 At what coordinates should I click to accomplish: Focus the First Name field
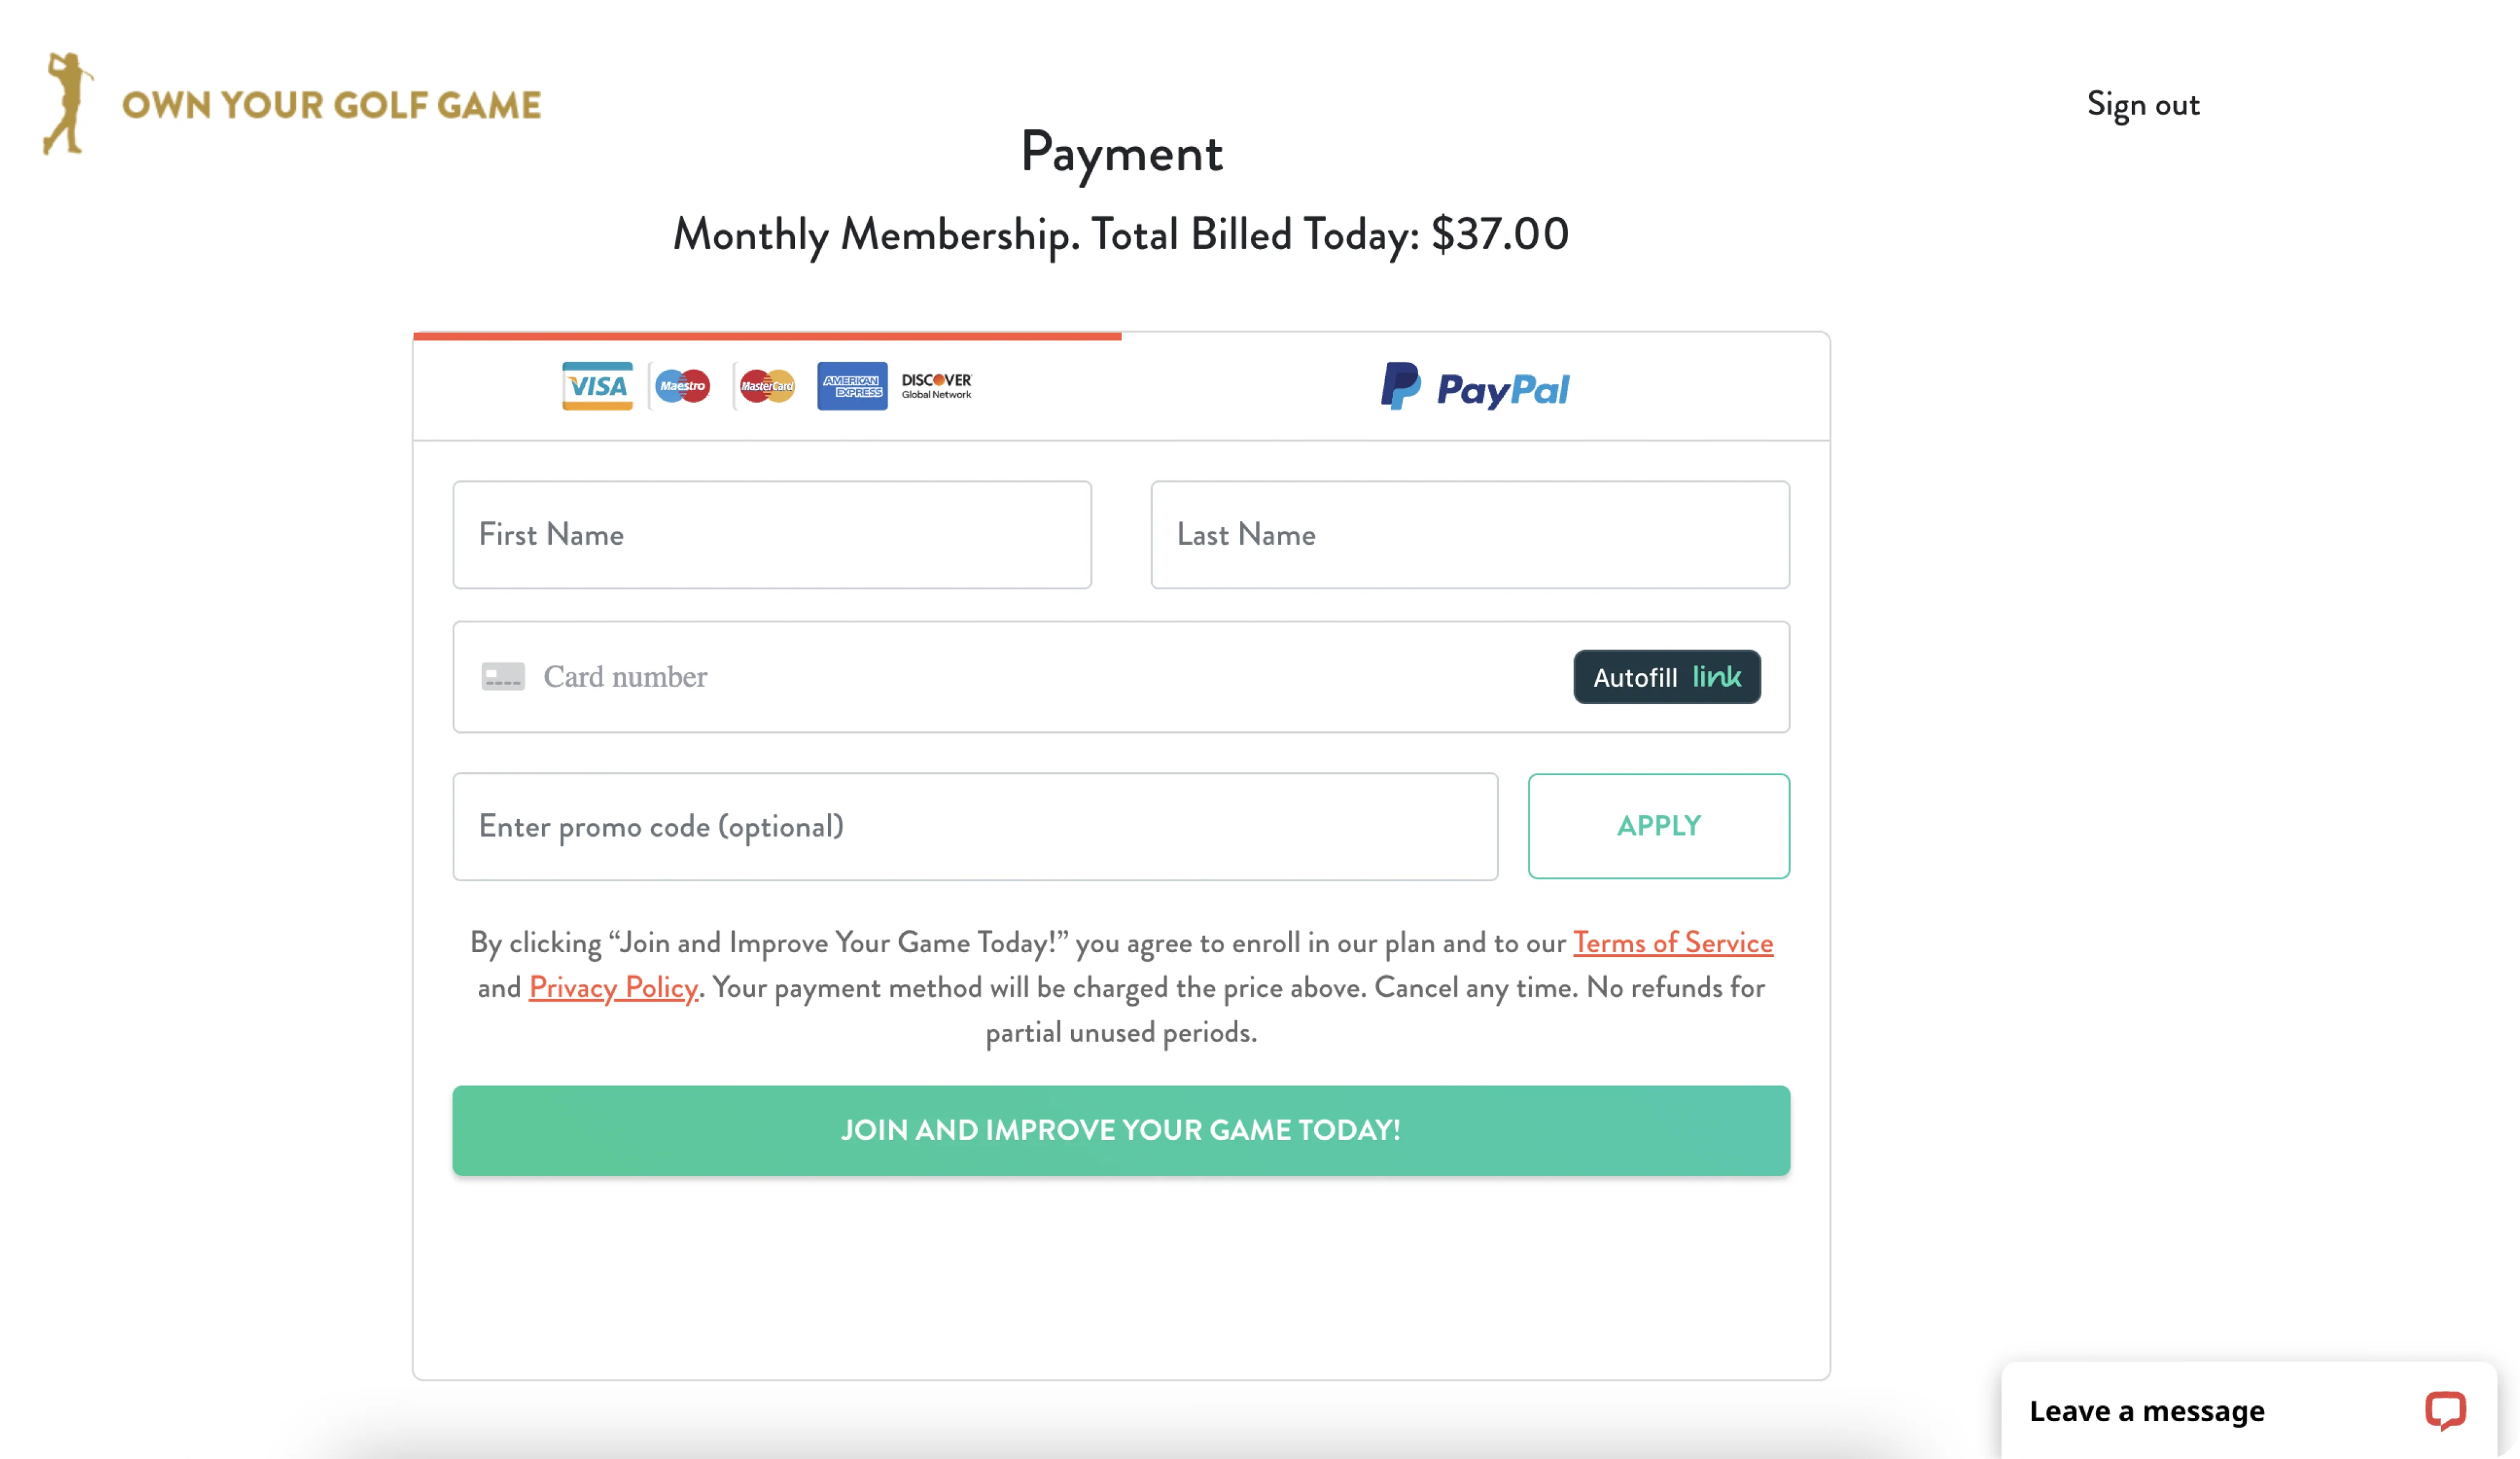[771, 535]
